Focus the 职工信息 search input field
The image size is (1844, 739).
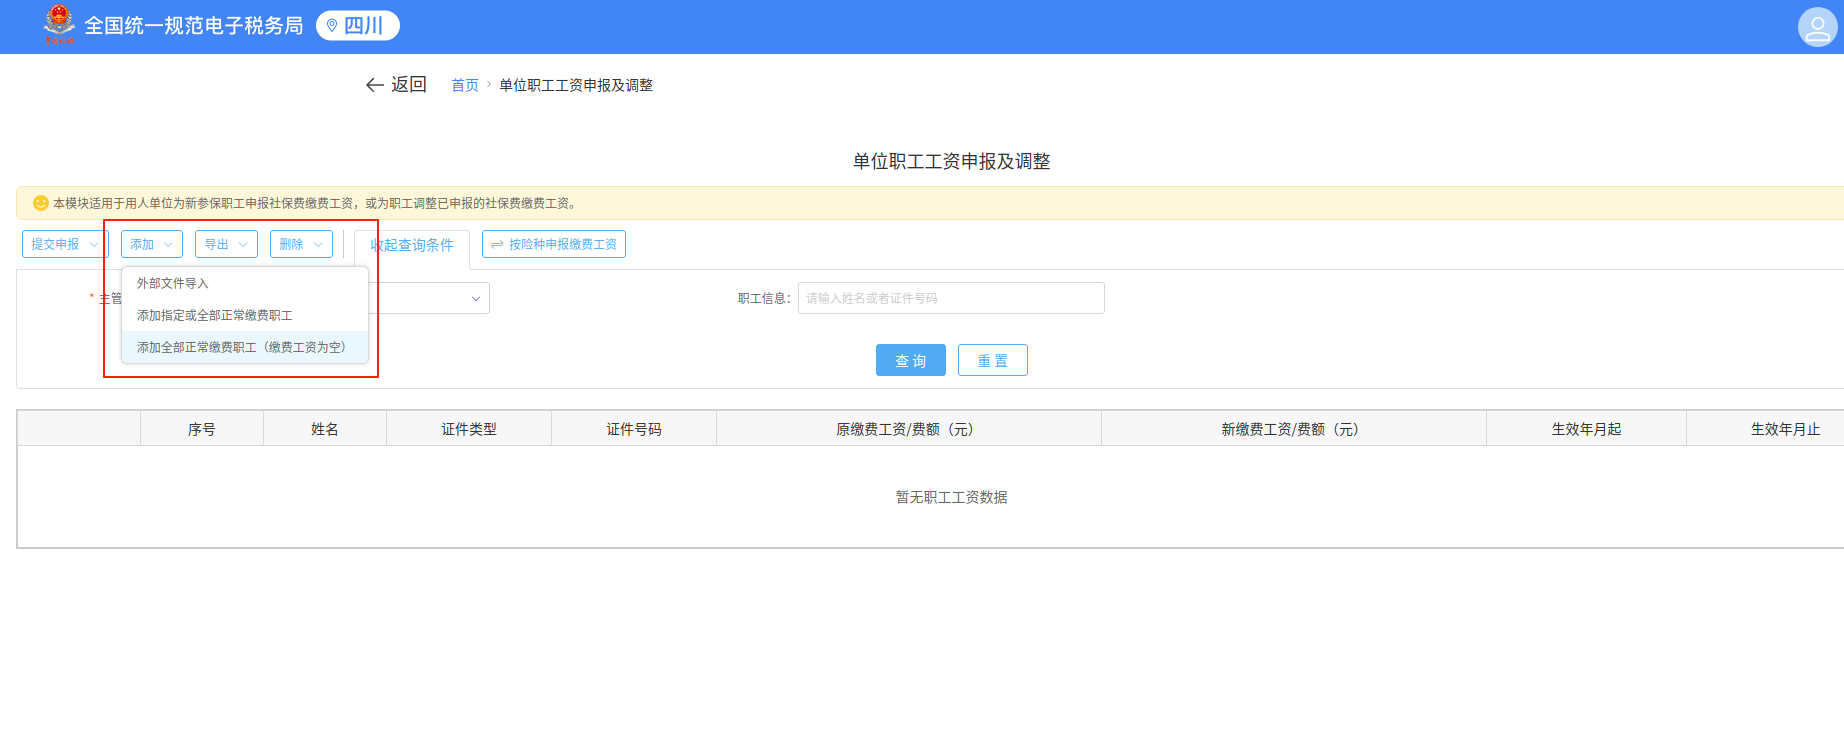950,298
